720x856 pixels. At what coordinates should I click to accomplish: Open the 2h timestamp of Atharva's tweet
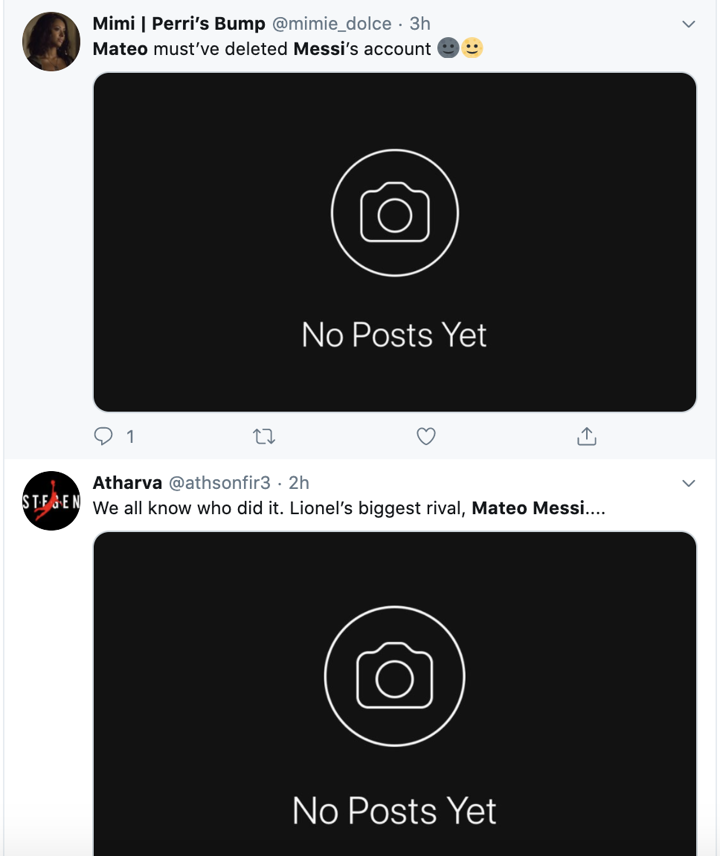coord(299,483)
